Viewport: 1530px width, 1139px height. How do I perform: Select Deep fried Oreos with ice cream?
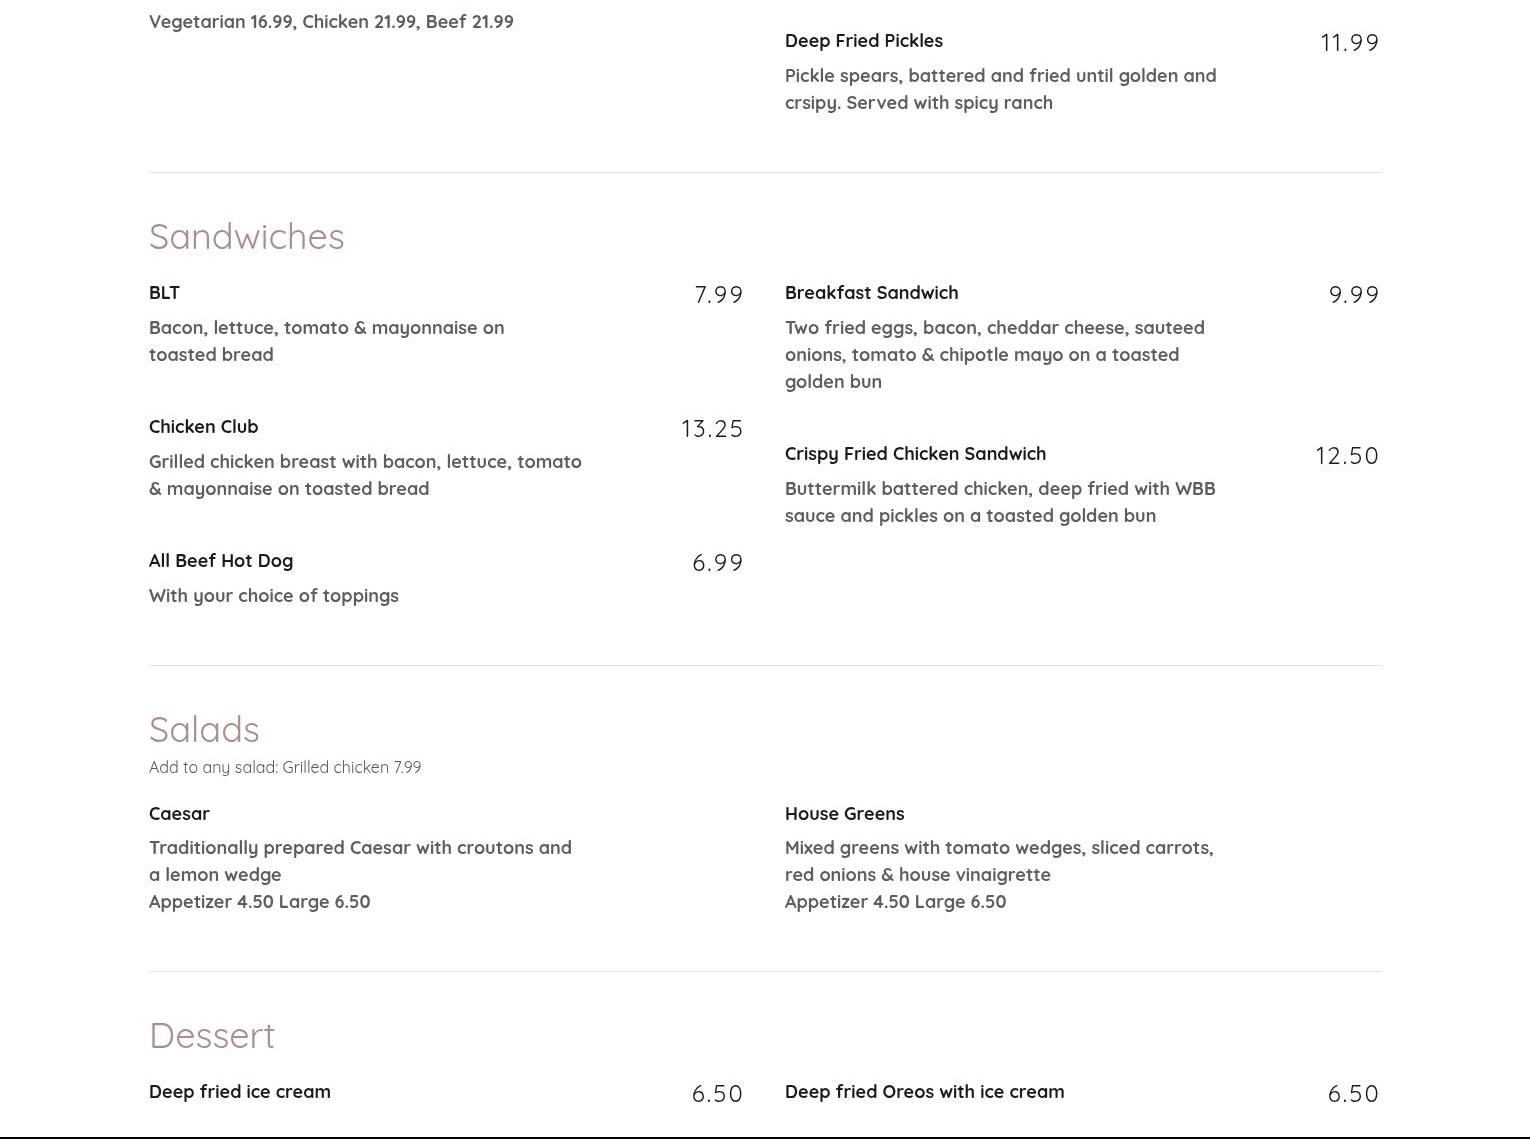pyautogui.click(x=925, y=1092)
